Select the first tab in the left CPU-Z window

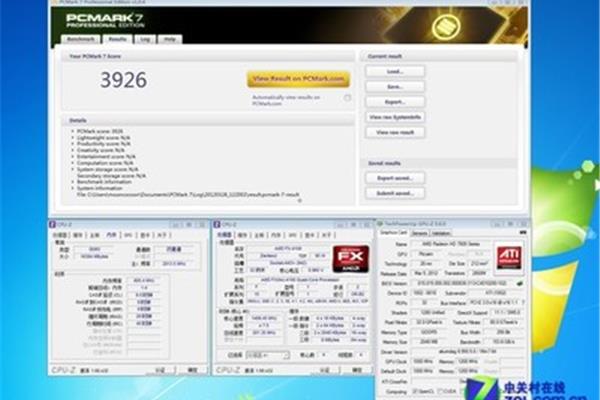[x=60, y=235]
